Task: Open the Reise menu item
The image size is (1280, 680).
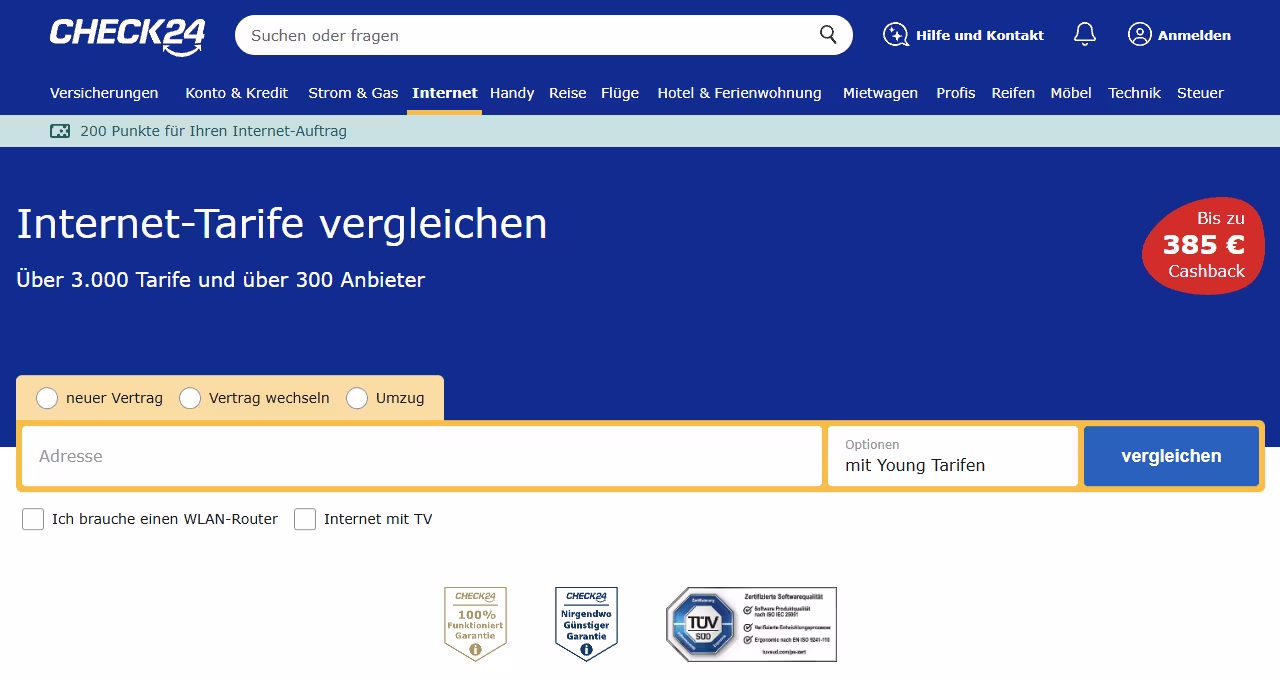Action: (x=568, y=93)
